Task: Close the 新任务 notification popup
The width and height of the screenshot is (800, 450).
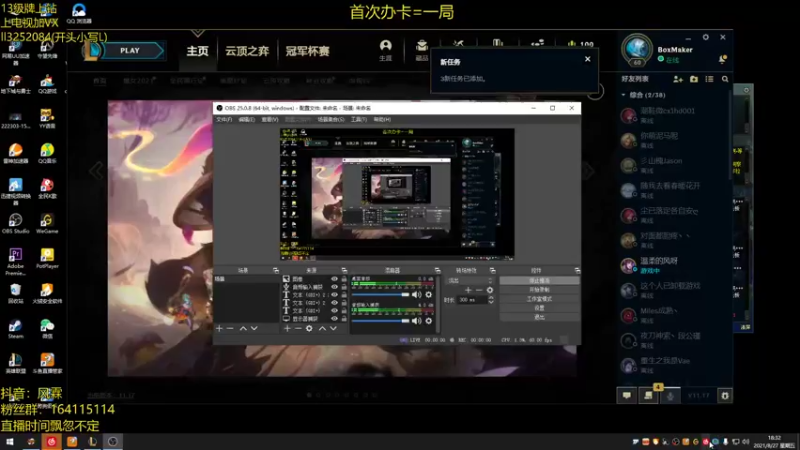Action: tap(588, 59)
